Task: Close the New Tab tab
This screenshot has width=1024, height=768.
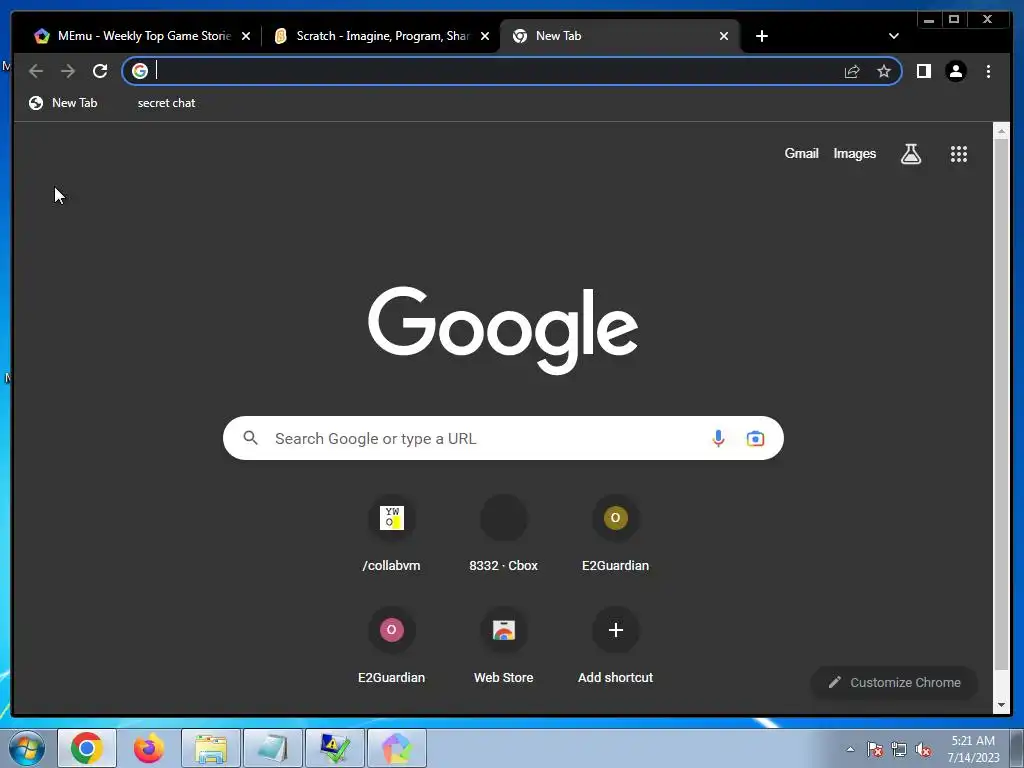Action: click(x=724, y=36)
